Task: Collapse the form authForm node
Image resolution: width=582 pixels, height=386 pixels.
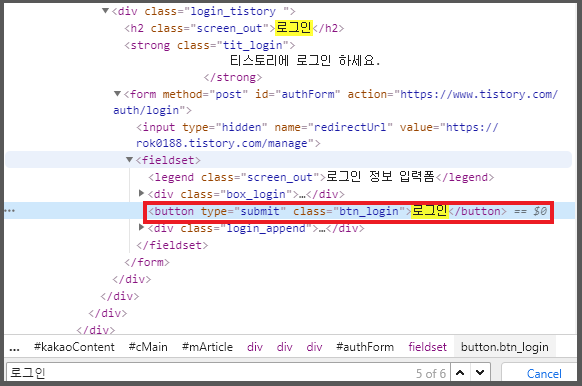Action: click(117, 94)
